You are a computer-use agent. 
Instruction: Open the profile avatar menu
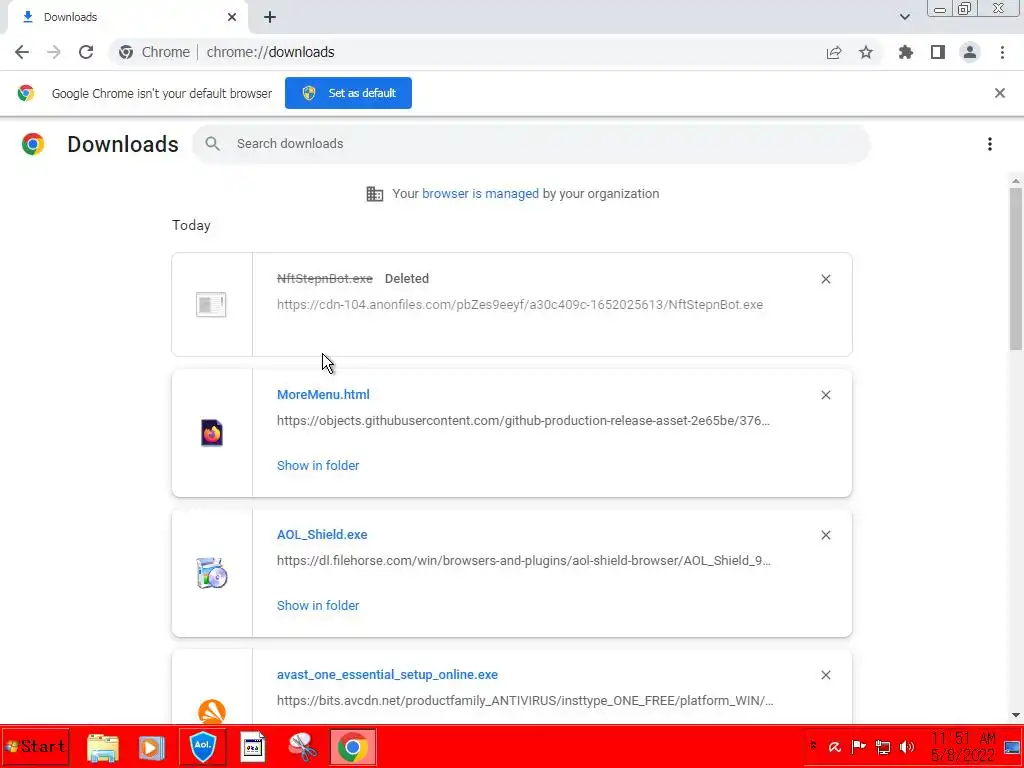(970, 52)
